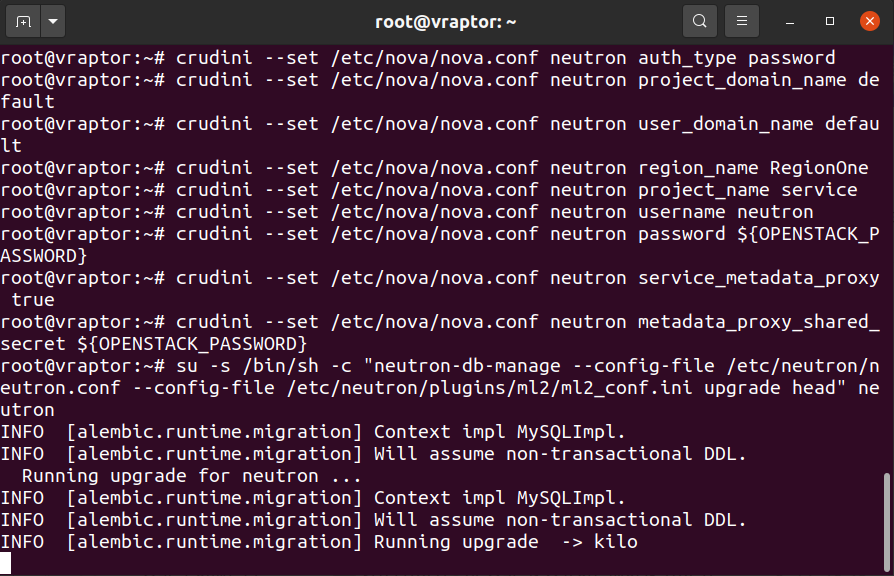Viewport: 894px width, 576px height.
Task: Click the terminal scrollbar thumb
Action: click(x=887, y=522)
